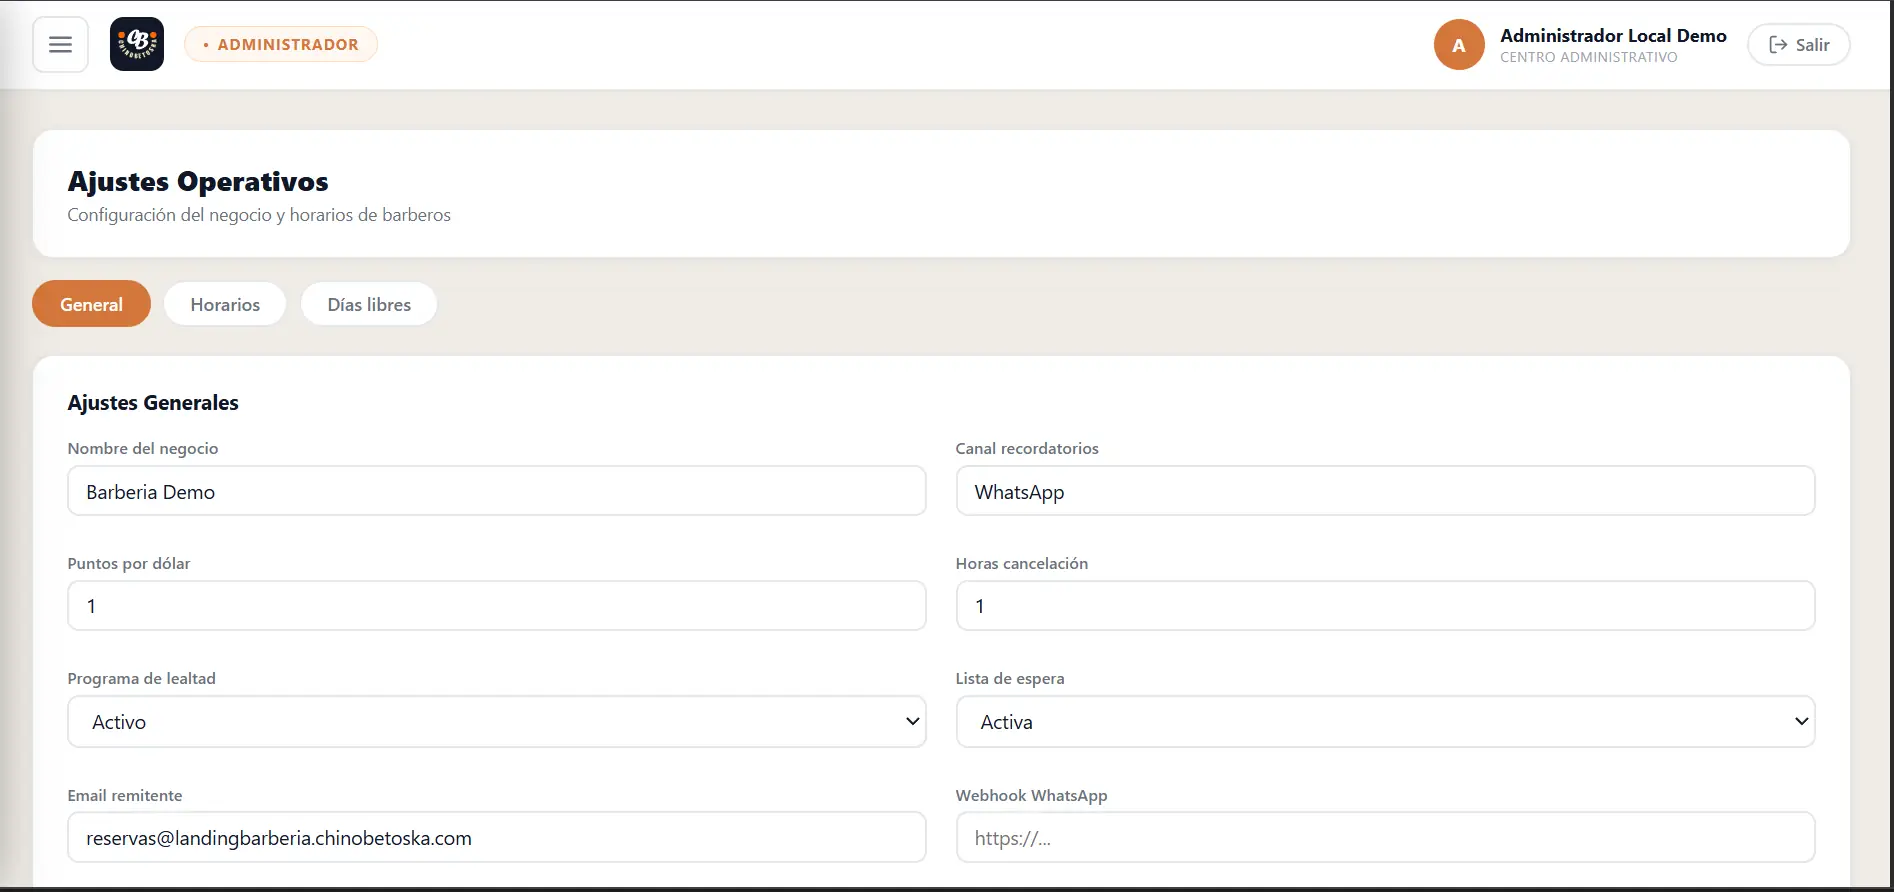The width and height of the screenshot is (1894, 892).
Task: Open the Días libres tab
Action: (369, 304)
